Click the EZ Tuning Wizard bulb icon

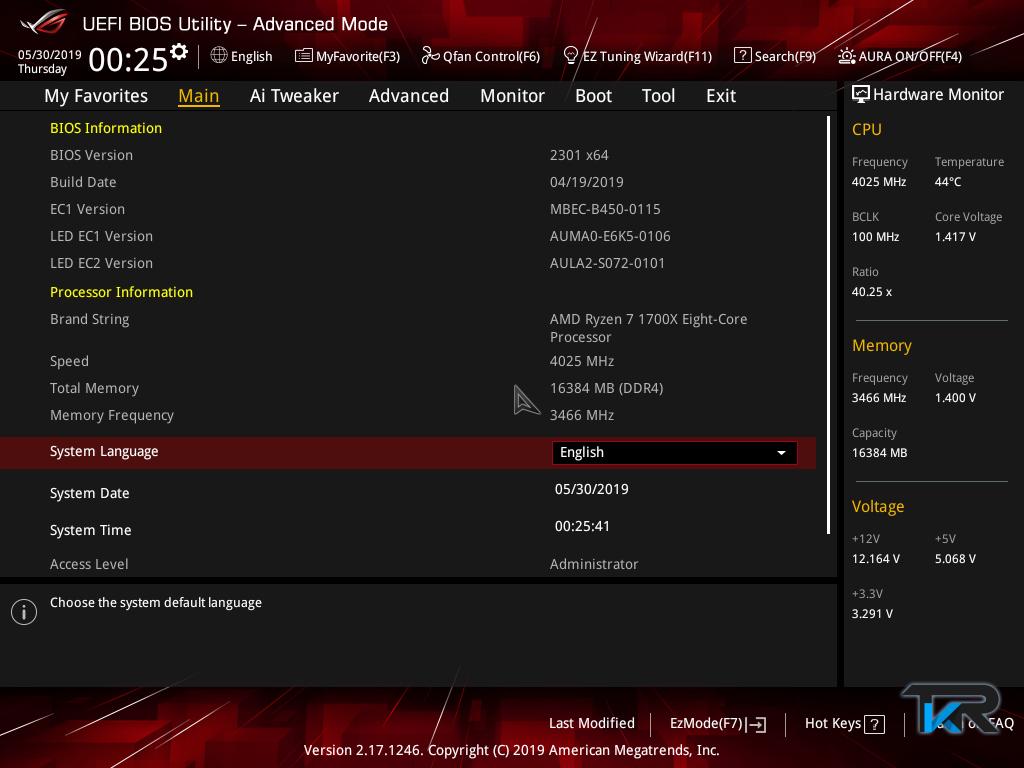point(571,56)
